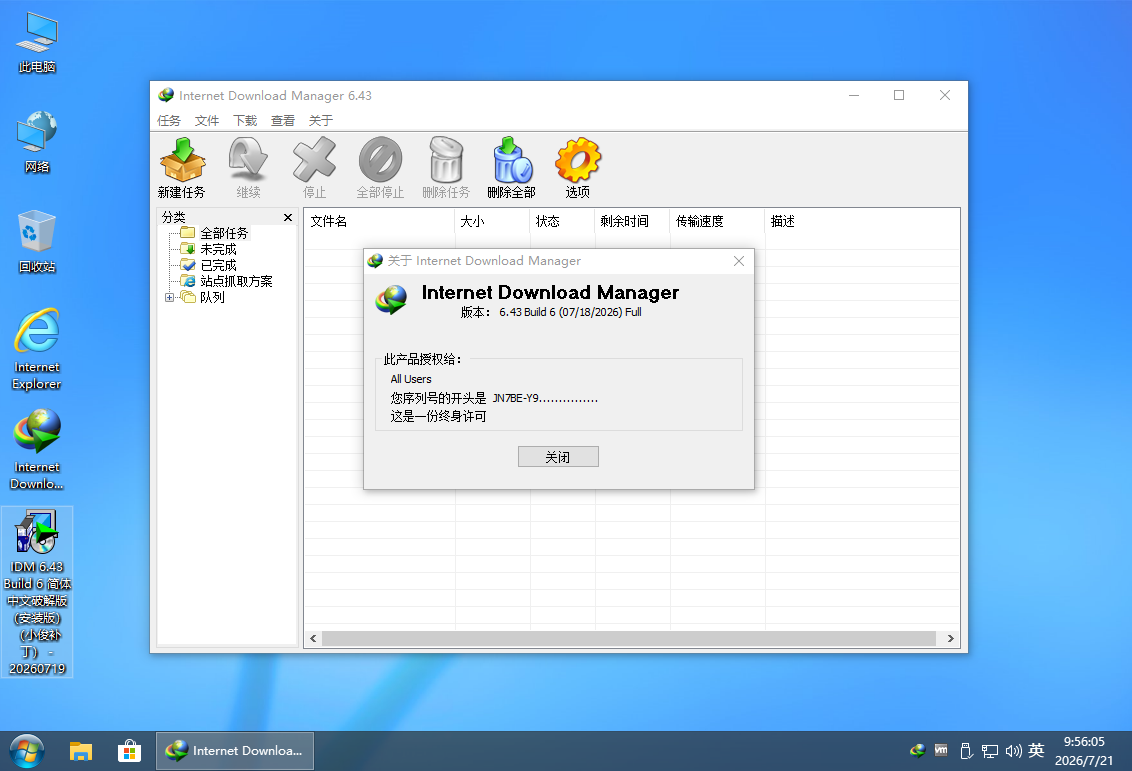Click the 英 input method indicator
Image resolution: width=1132 pixels, height=771 pixels.
1036,751
